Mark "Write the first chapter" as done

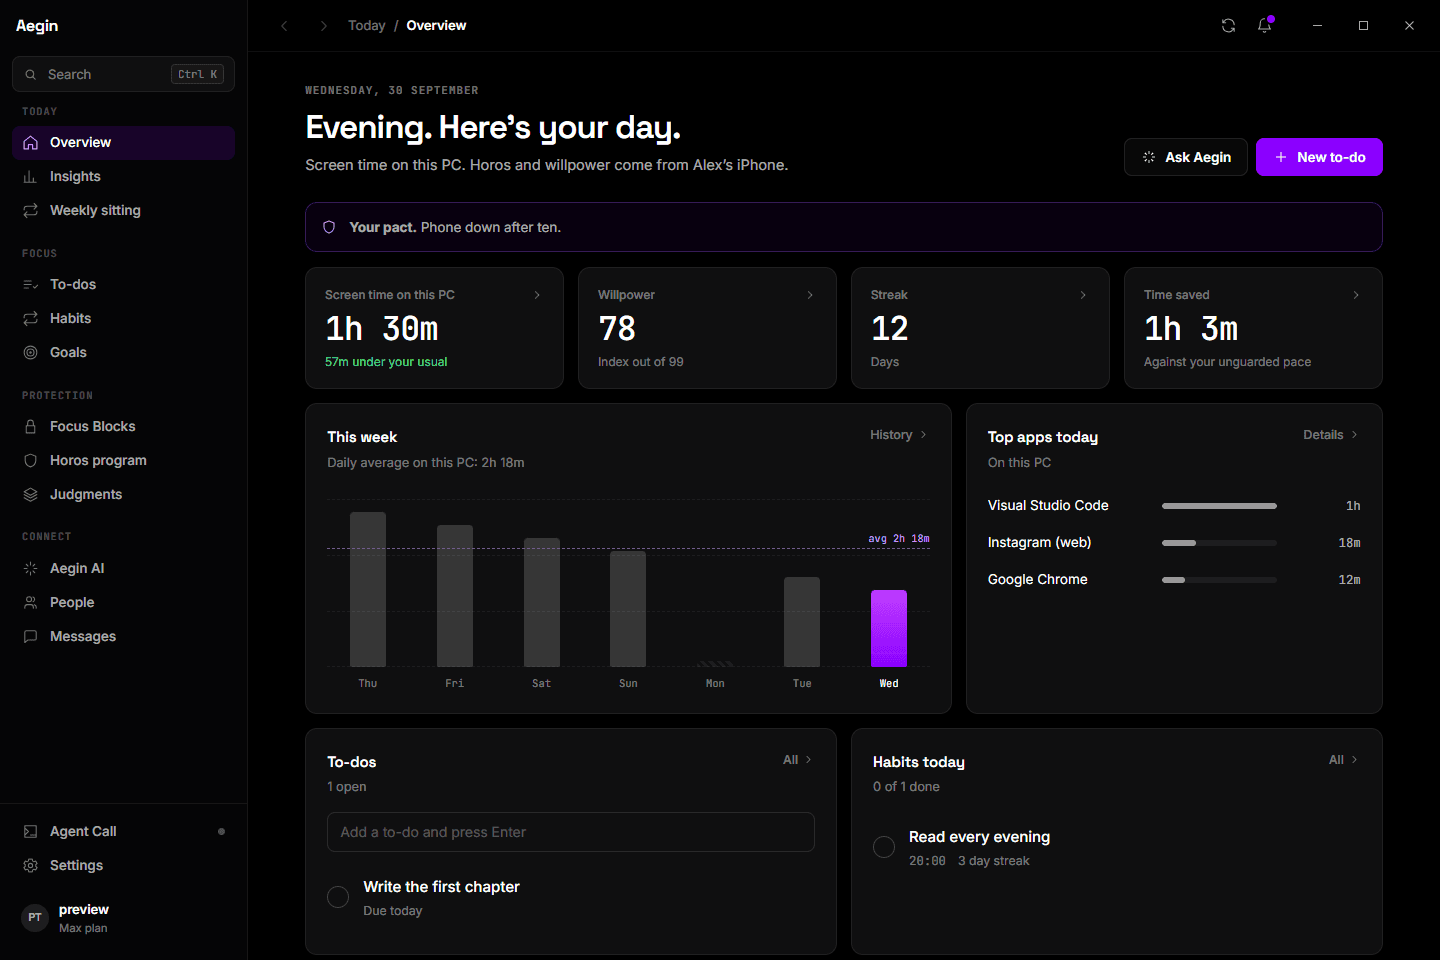tap(338, 897)
